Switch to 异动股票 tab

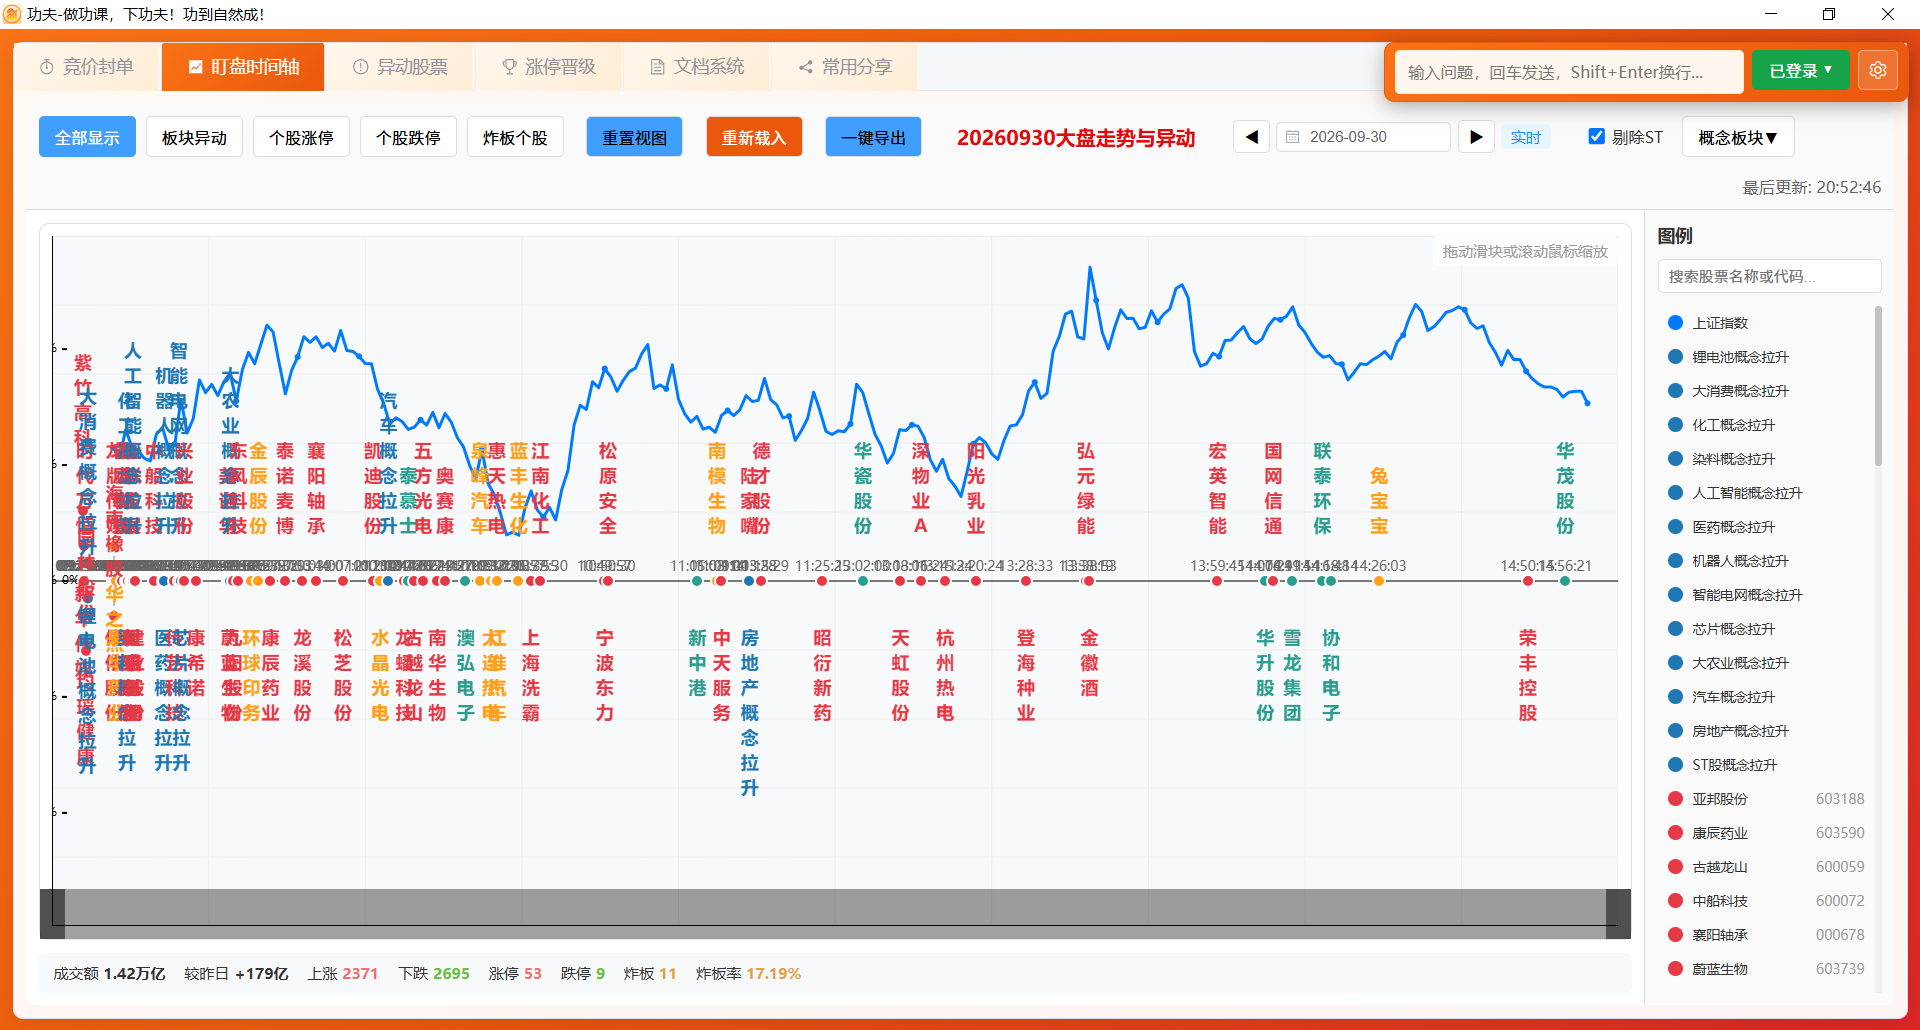point(400,67)
